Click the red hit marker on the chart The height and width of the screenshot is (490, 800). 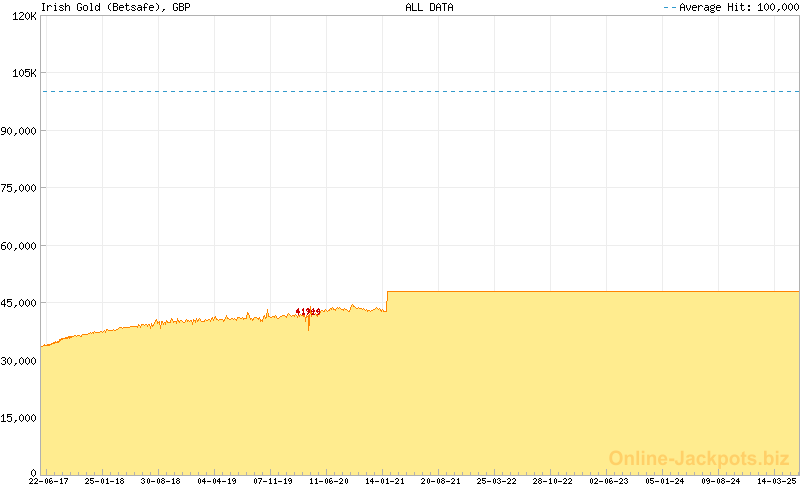308,312
